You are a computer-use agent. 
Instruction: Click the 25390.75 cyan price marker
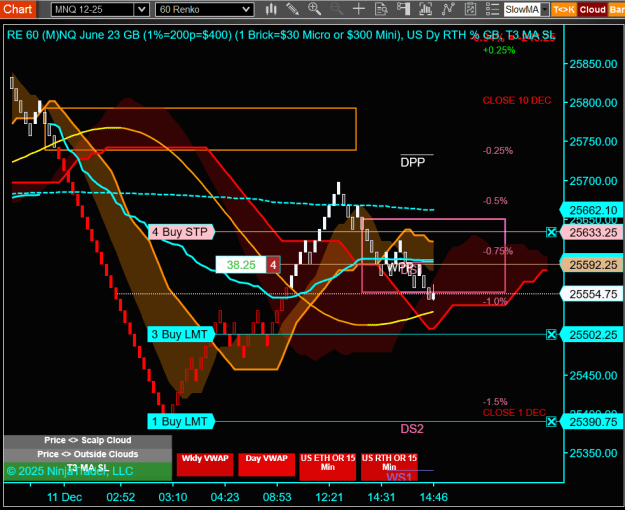(592, 422)
